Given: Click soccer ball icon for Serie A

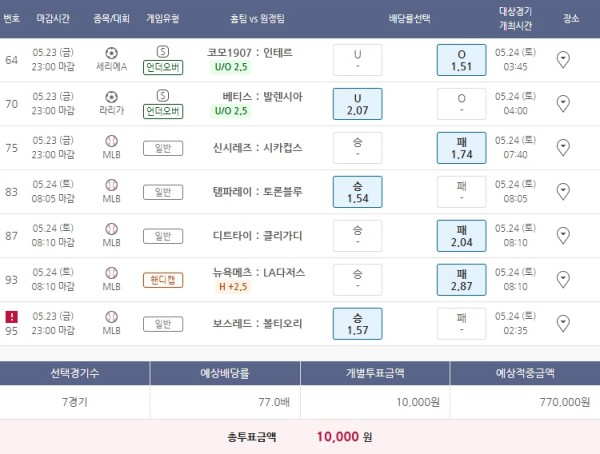Looking at the screenshot, I should click(x=112, y=52).
